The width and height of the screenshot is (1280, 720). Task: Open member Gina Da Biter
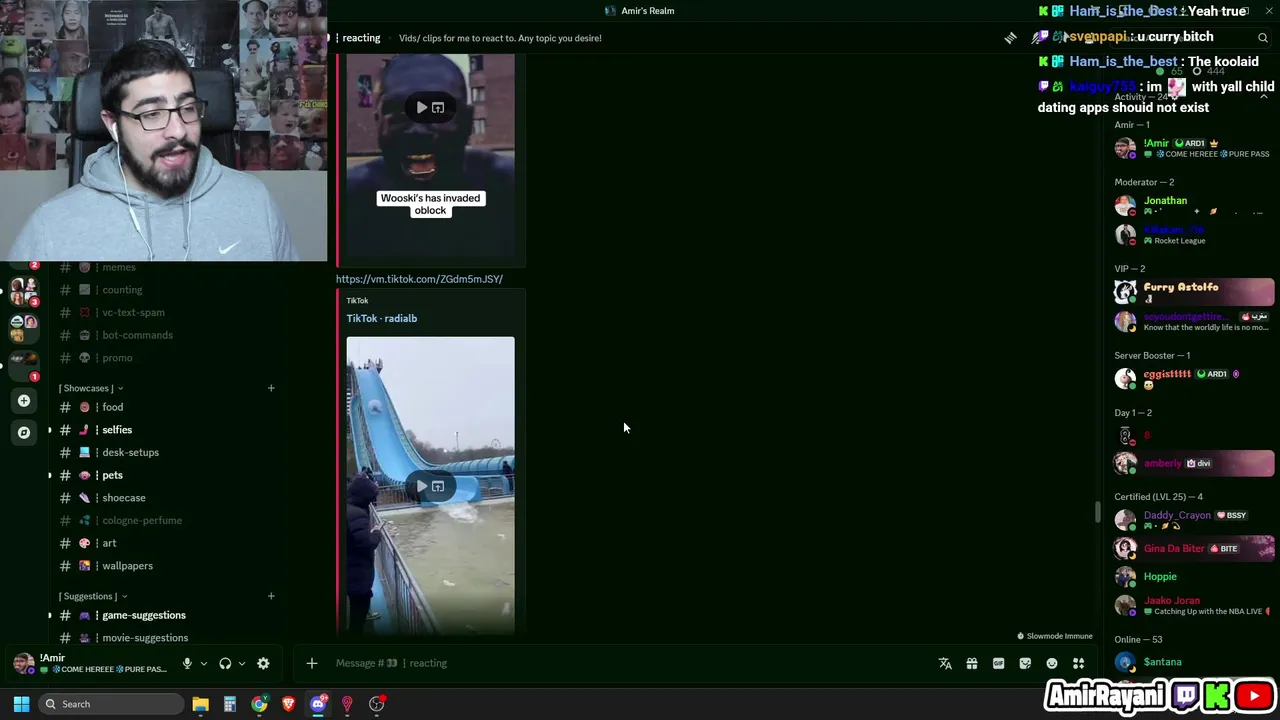pos(1192,548)
